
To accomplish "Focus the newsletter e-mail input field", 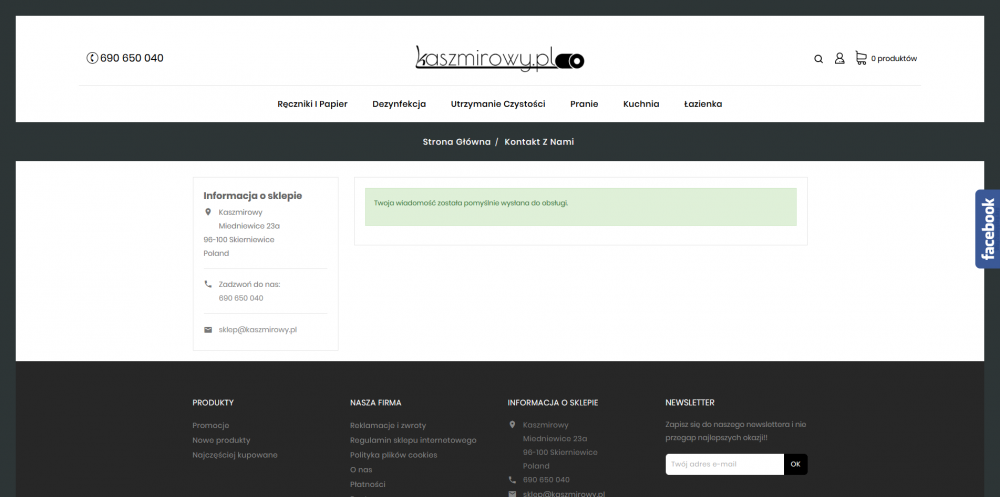I will (x=724, y=464).
